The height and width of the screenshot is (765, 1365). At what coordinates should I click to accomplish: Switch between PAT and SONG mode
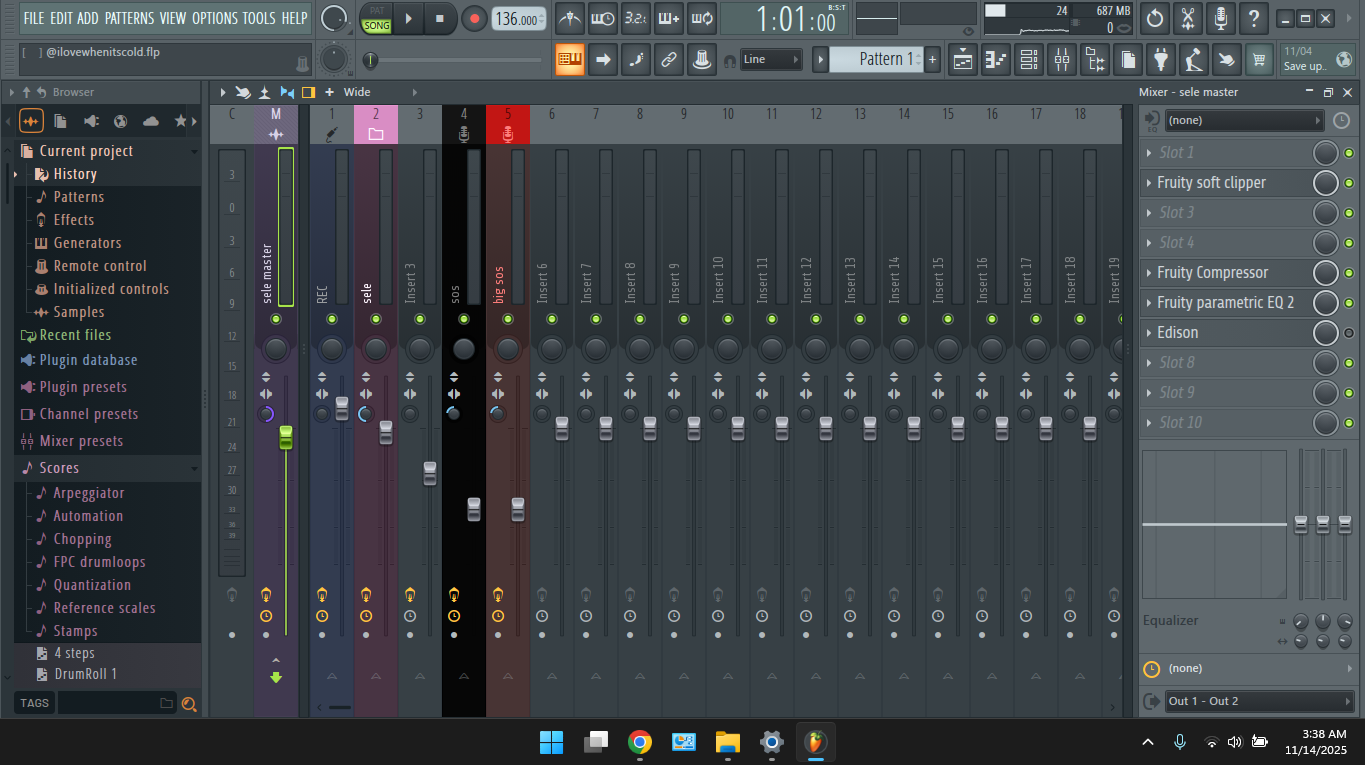coord(377,18)
